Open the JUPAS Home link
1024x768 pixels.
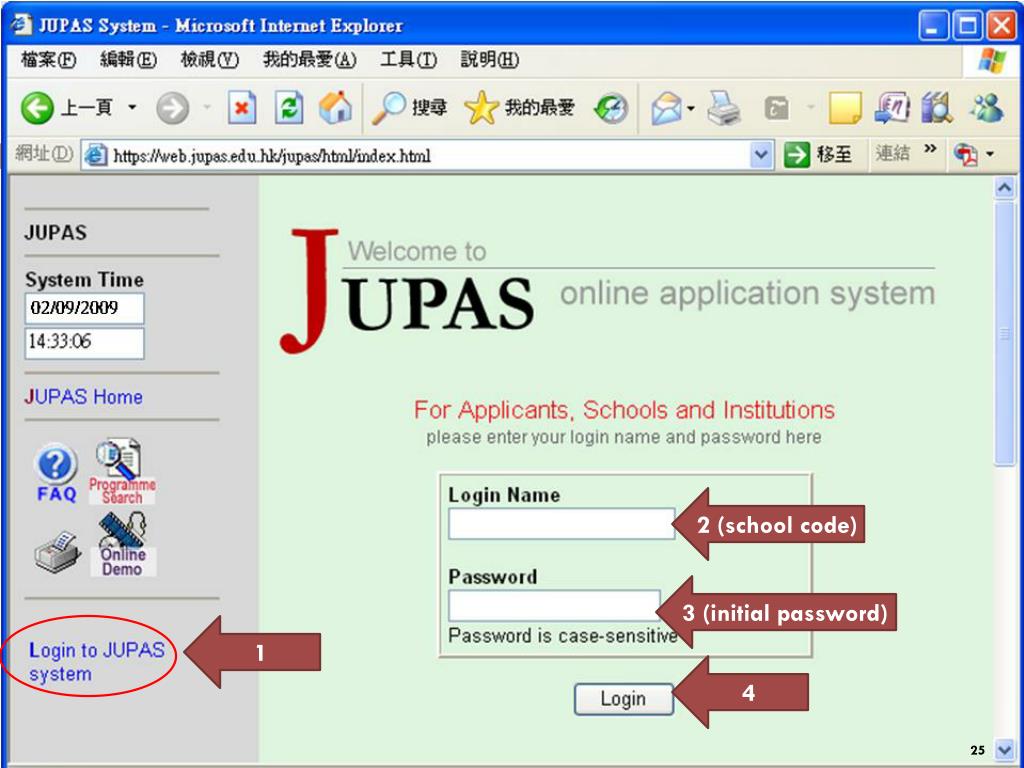click(x=84, y=396)
